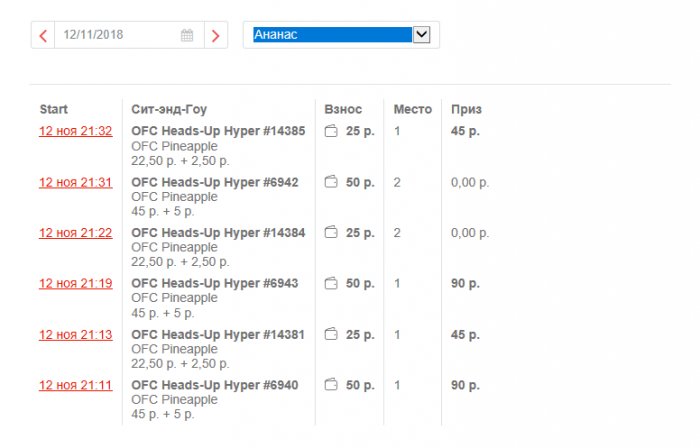Open the 12 ноя 21:32 tournament link
This screenshot has width=700, height=448.
[x=75, y=131]
